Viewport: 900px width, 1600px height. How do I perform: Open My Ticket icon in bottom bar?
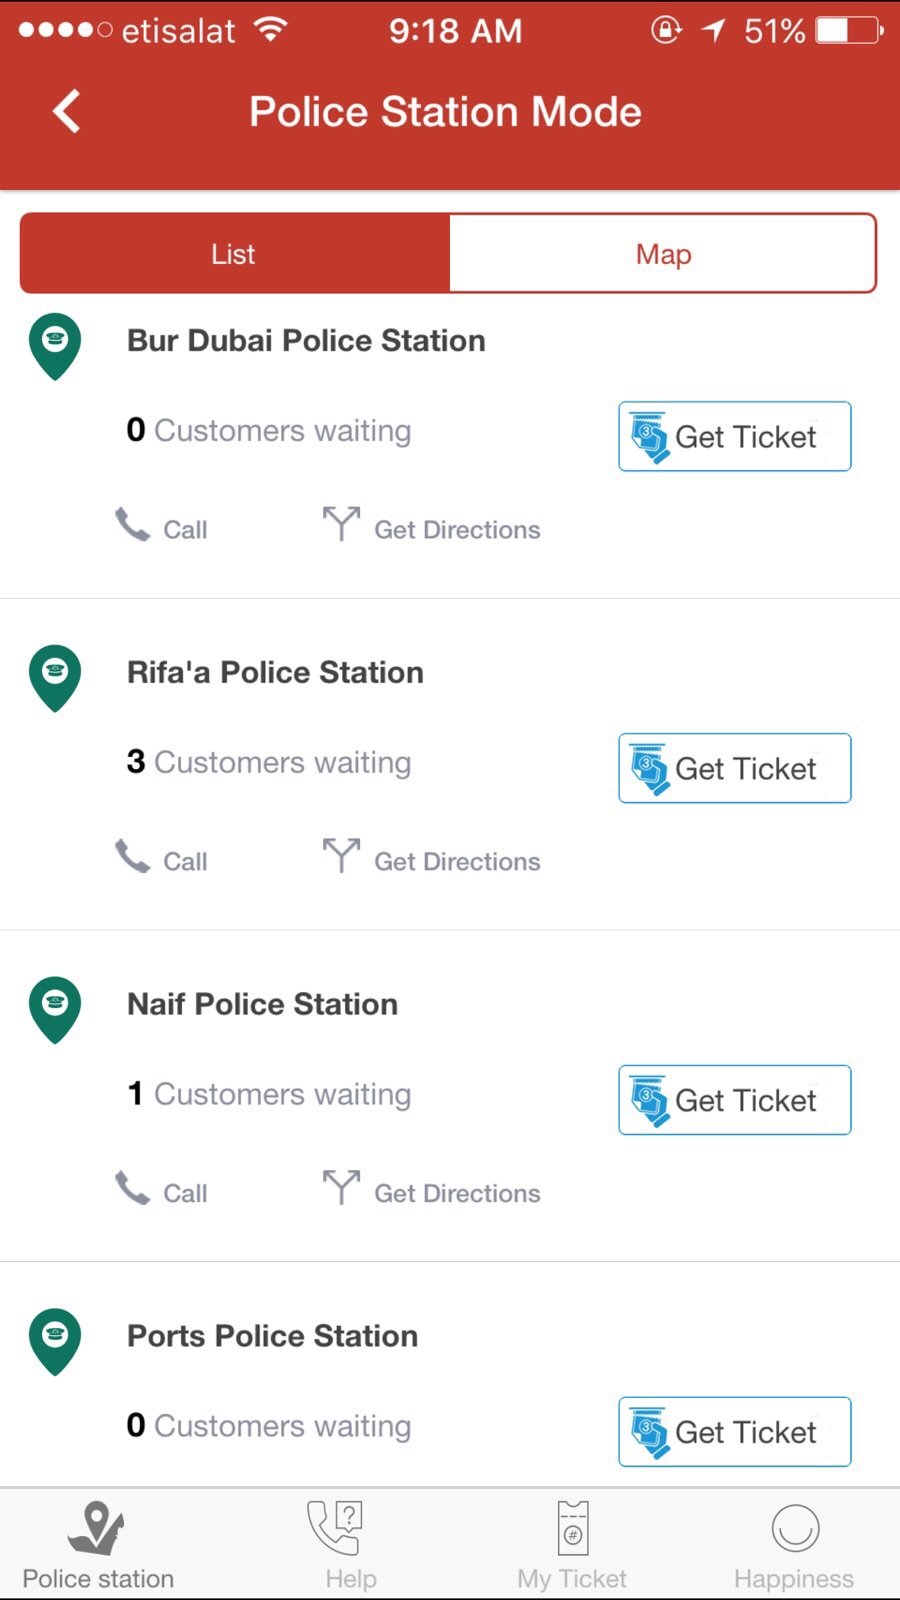[573, 1528]
